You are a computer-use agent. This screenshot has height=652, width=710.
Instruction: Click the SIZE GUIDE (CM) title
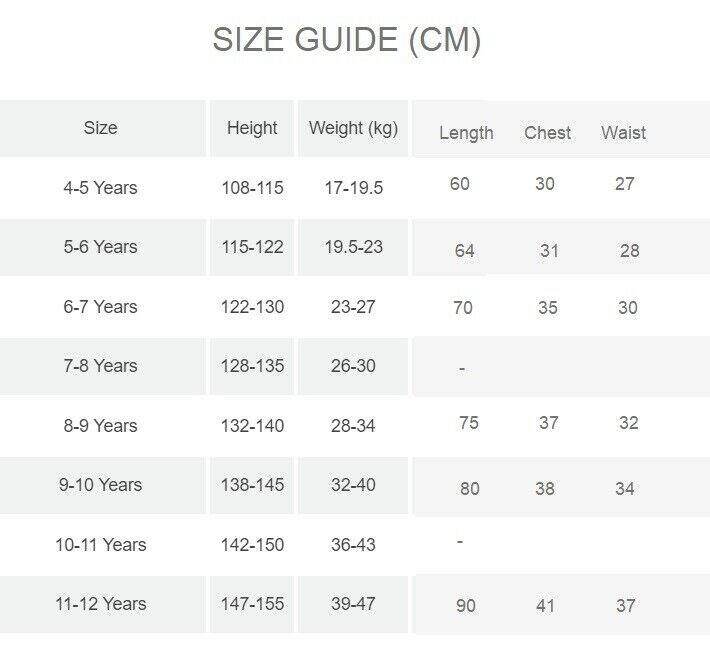347,41
